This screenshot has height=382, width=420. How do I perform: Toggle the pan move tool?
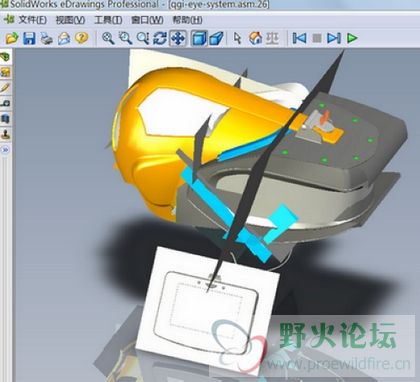178,38
